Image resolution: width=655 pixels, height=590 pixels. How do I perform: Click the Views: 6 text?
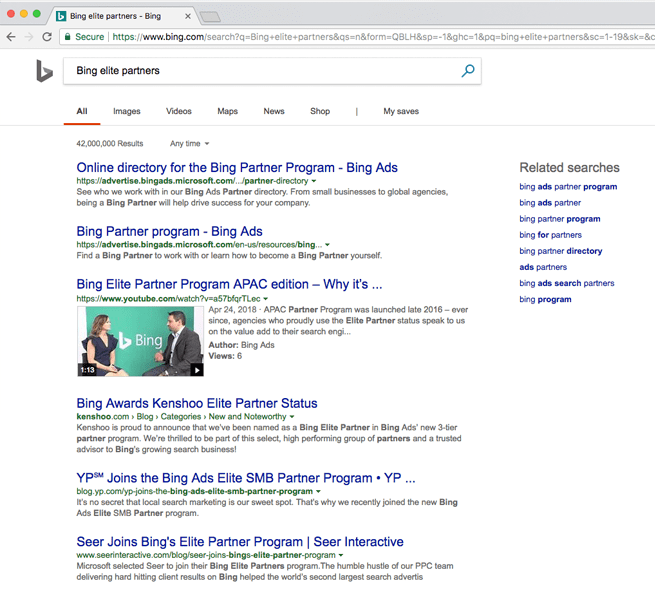(225, 356)
